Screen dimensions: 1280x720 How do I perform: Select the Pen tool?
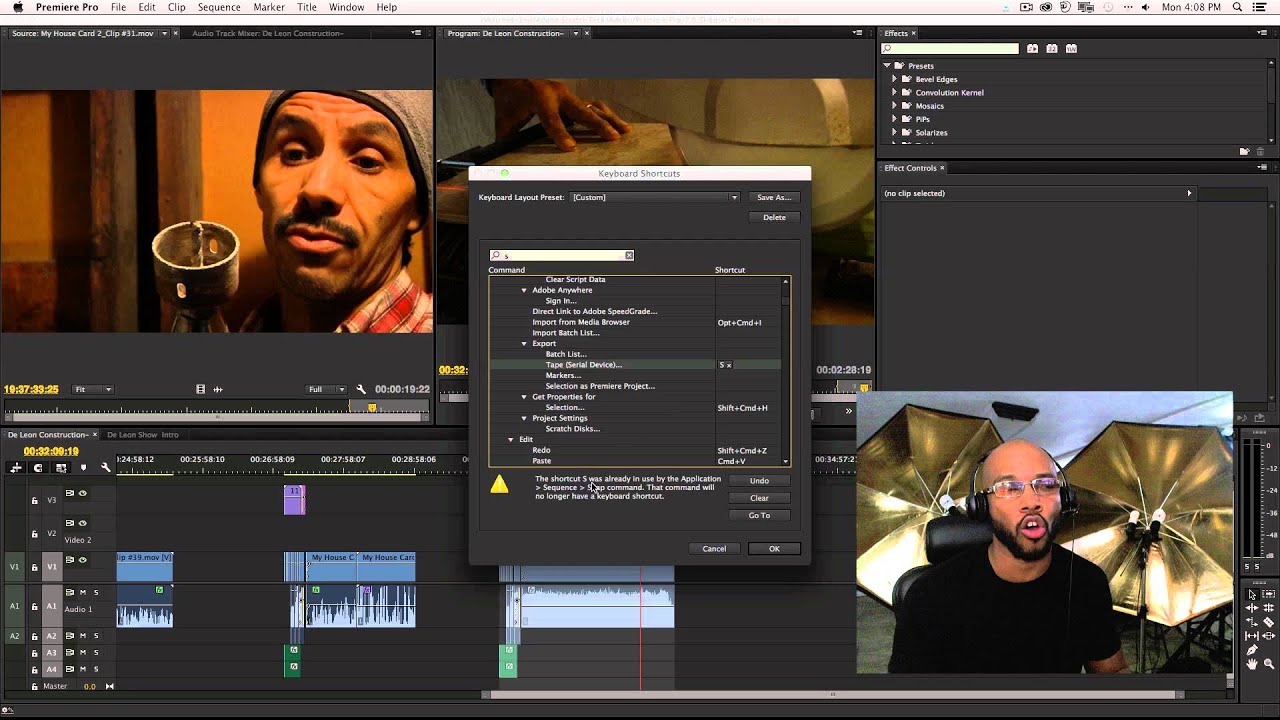point(1252,650)
